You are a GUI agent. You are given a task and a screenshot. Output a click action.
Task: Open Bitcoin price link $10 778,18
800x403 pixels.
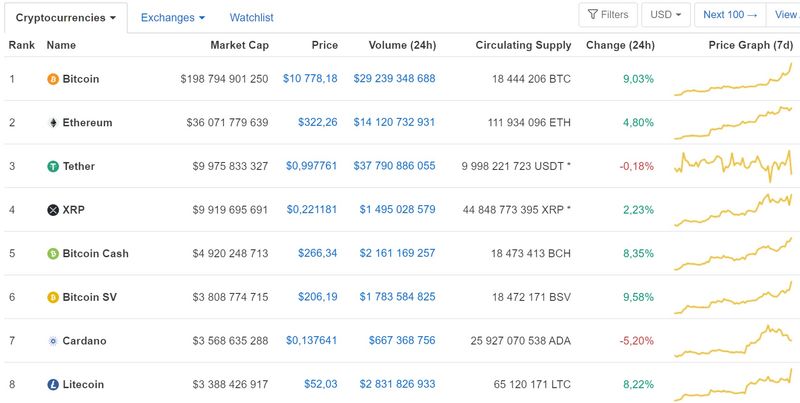(x=310, y=79)
